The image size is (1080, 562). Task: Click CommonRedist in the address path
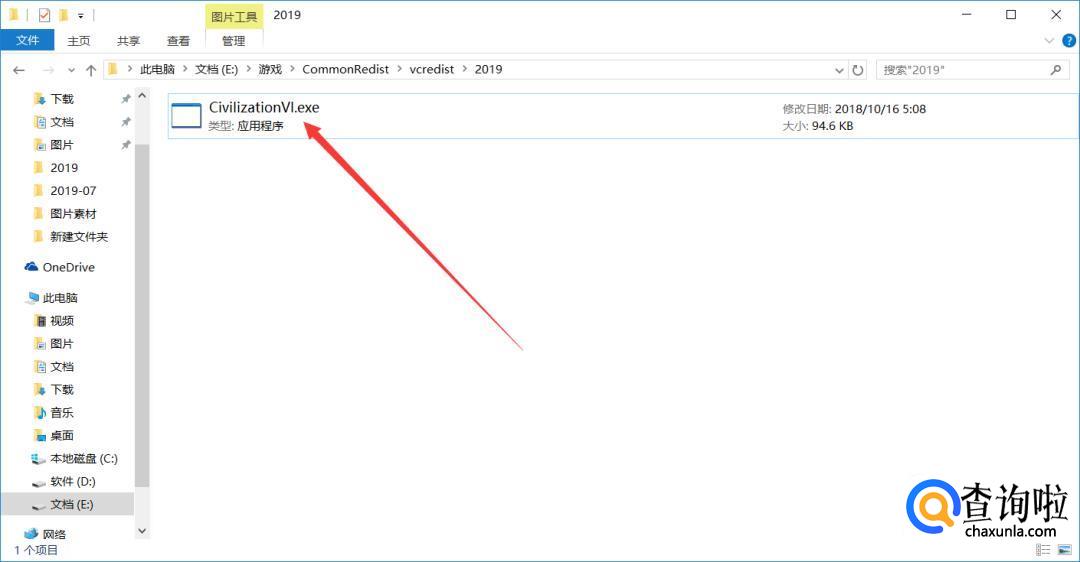[345, 70]
